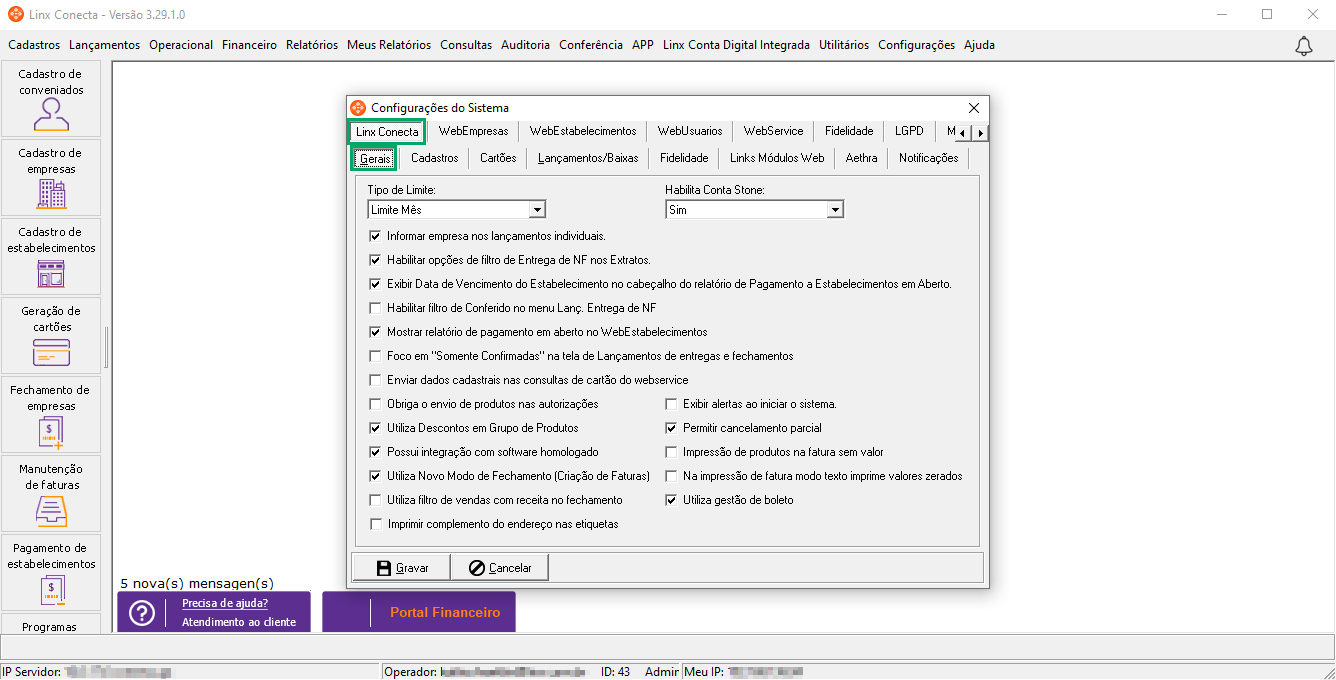
Task: Close the Configurações do Sistema dialog
Action: pos(974,108)
